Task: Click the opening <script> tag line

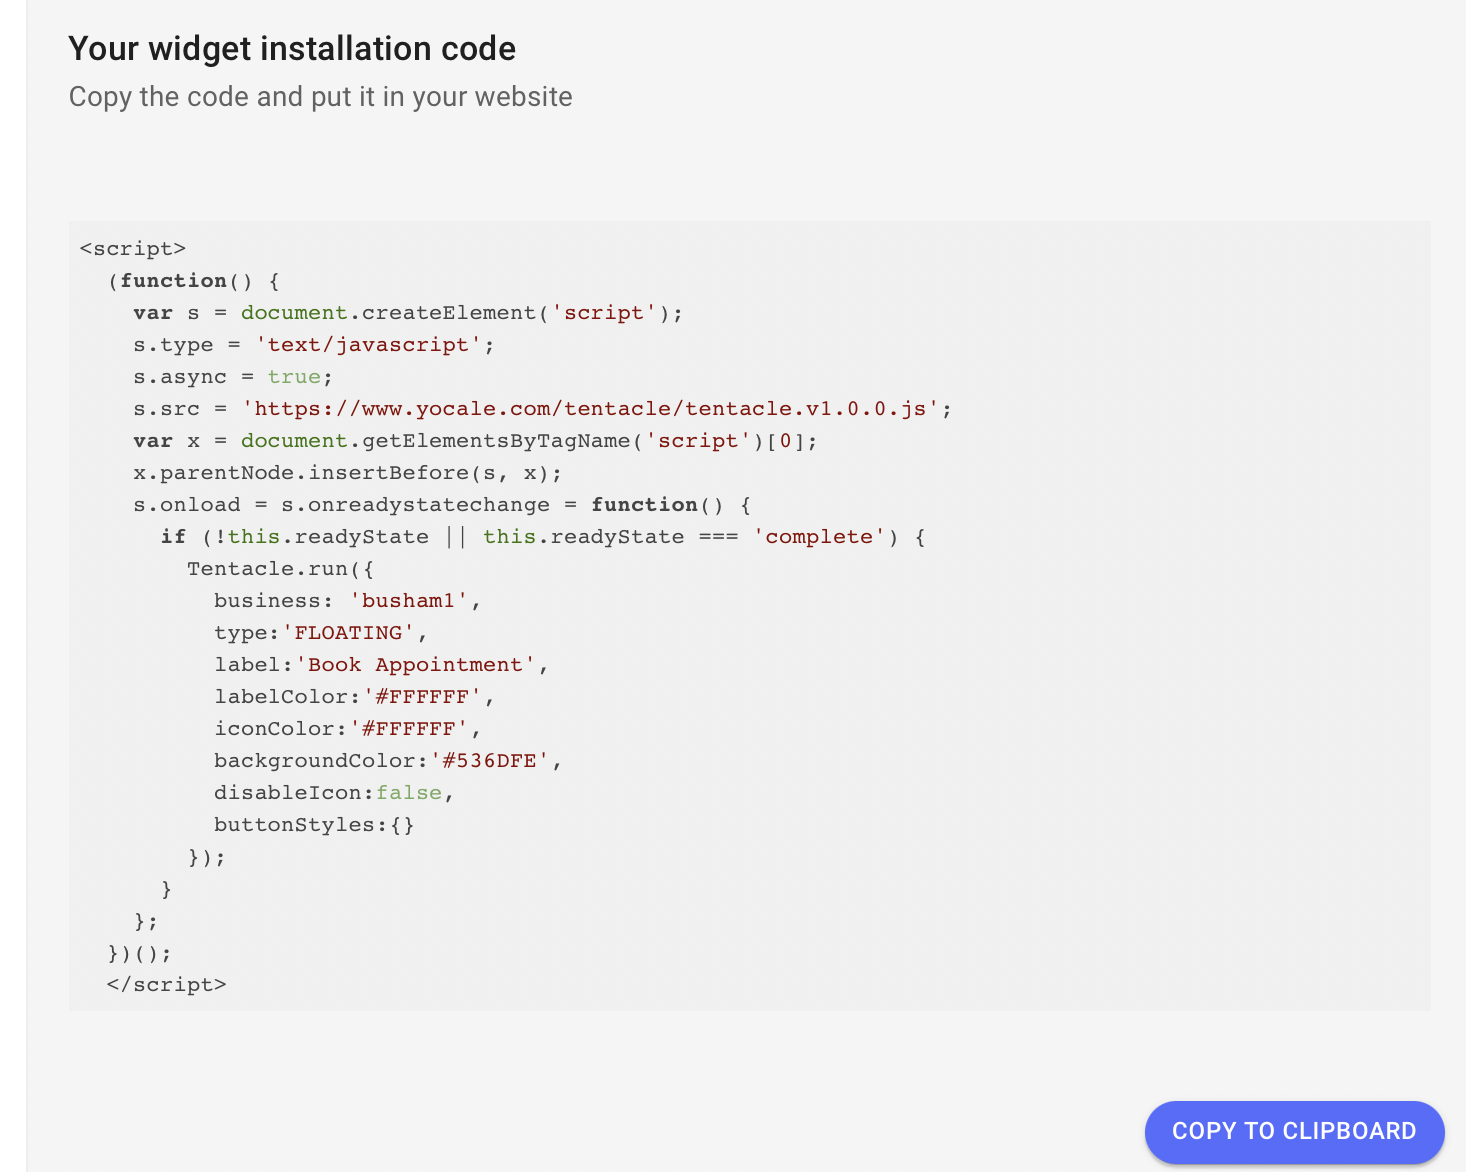Action: tap(133, 249)
